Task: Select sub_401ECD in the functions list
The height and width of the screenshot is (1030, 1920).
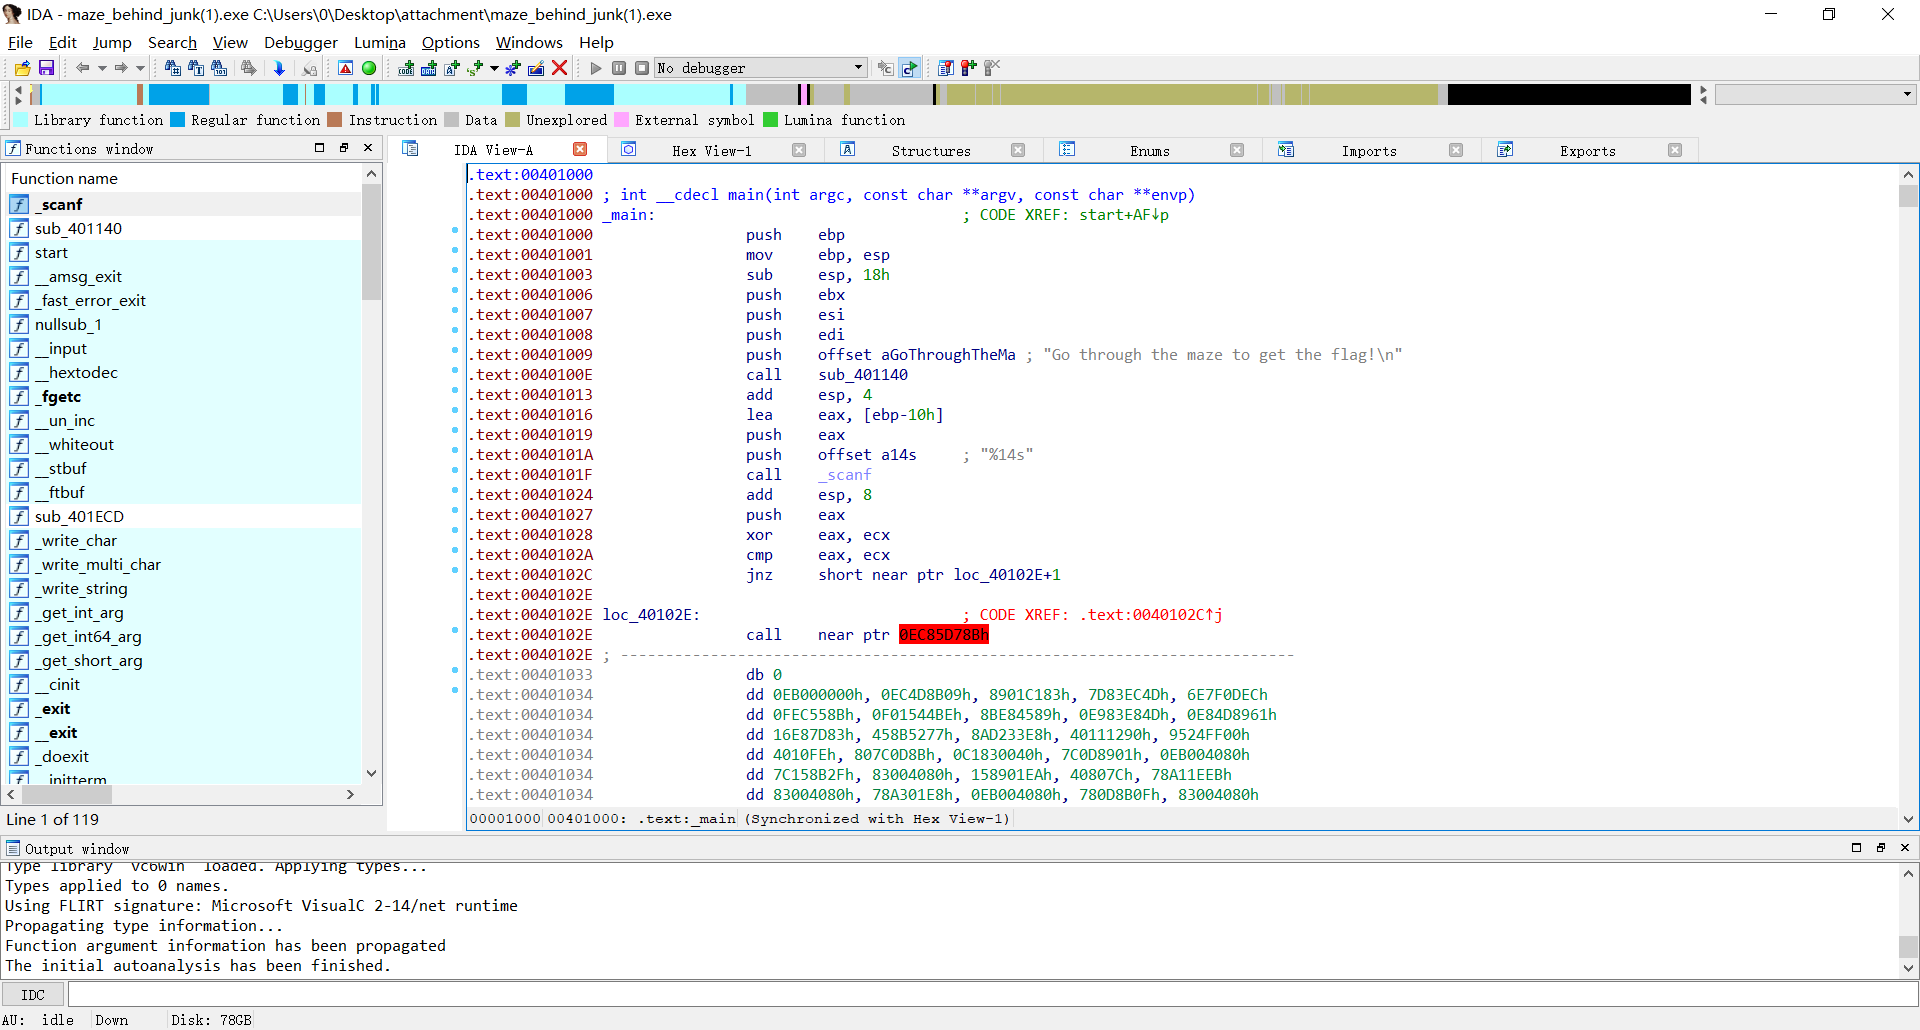Action: (x=184, y=516)
